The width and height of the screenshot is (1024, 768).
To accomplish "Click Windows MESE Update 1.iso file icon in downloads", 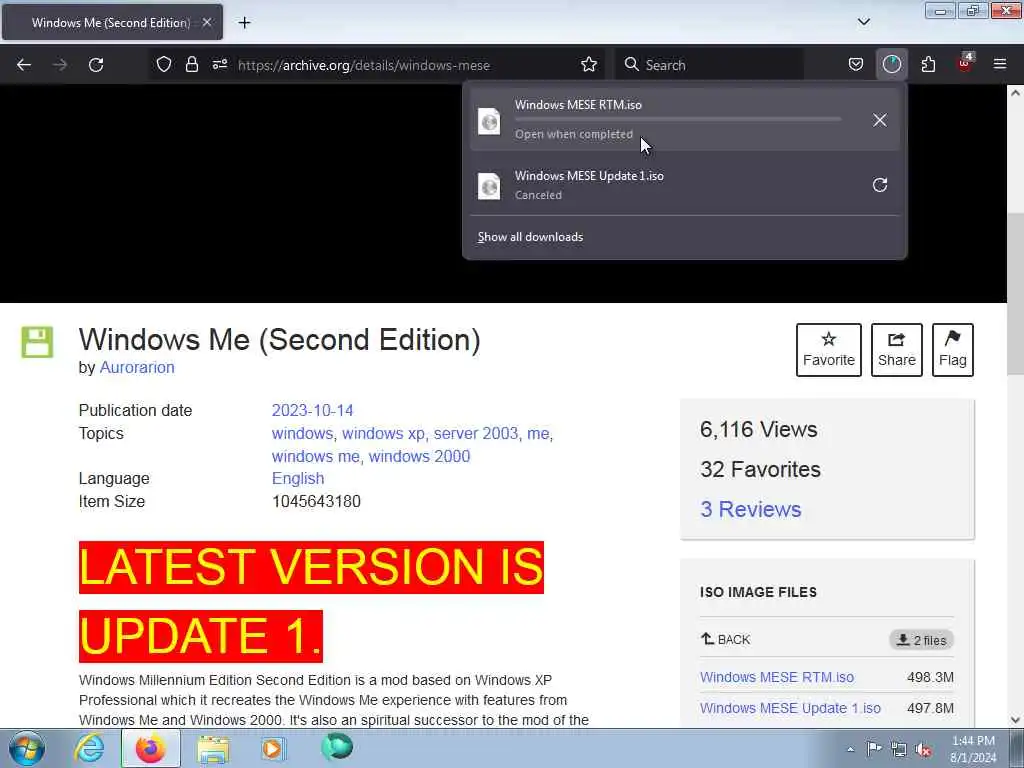I will click(x=489, y=186).
